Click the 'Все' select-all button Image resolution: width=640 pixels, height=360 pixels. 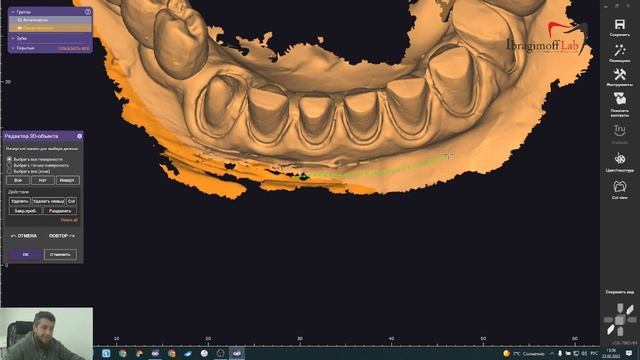(18, 180)
